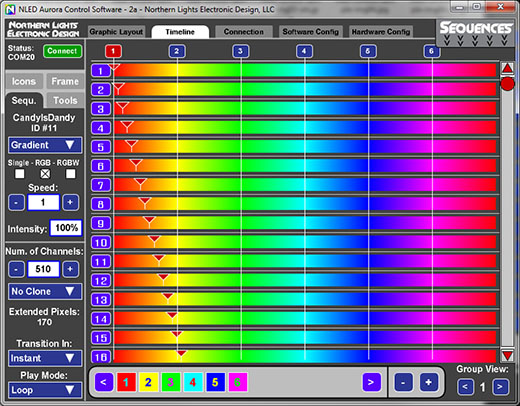Screen dimensions: 520x406
Task: Select channel row 13 button
Action: [101, 300]
